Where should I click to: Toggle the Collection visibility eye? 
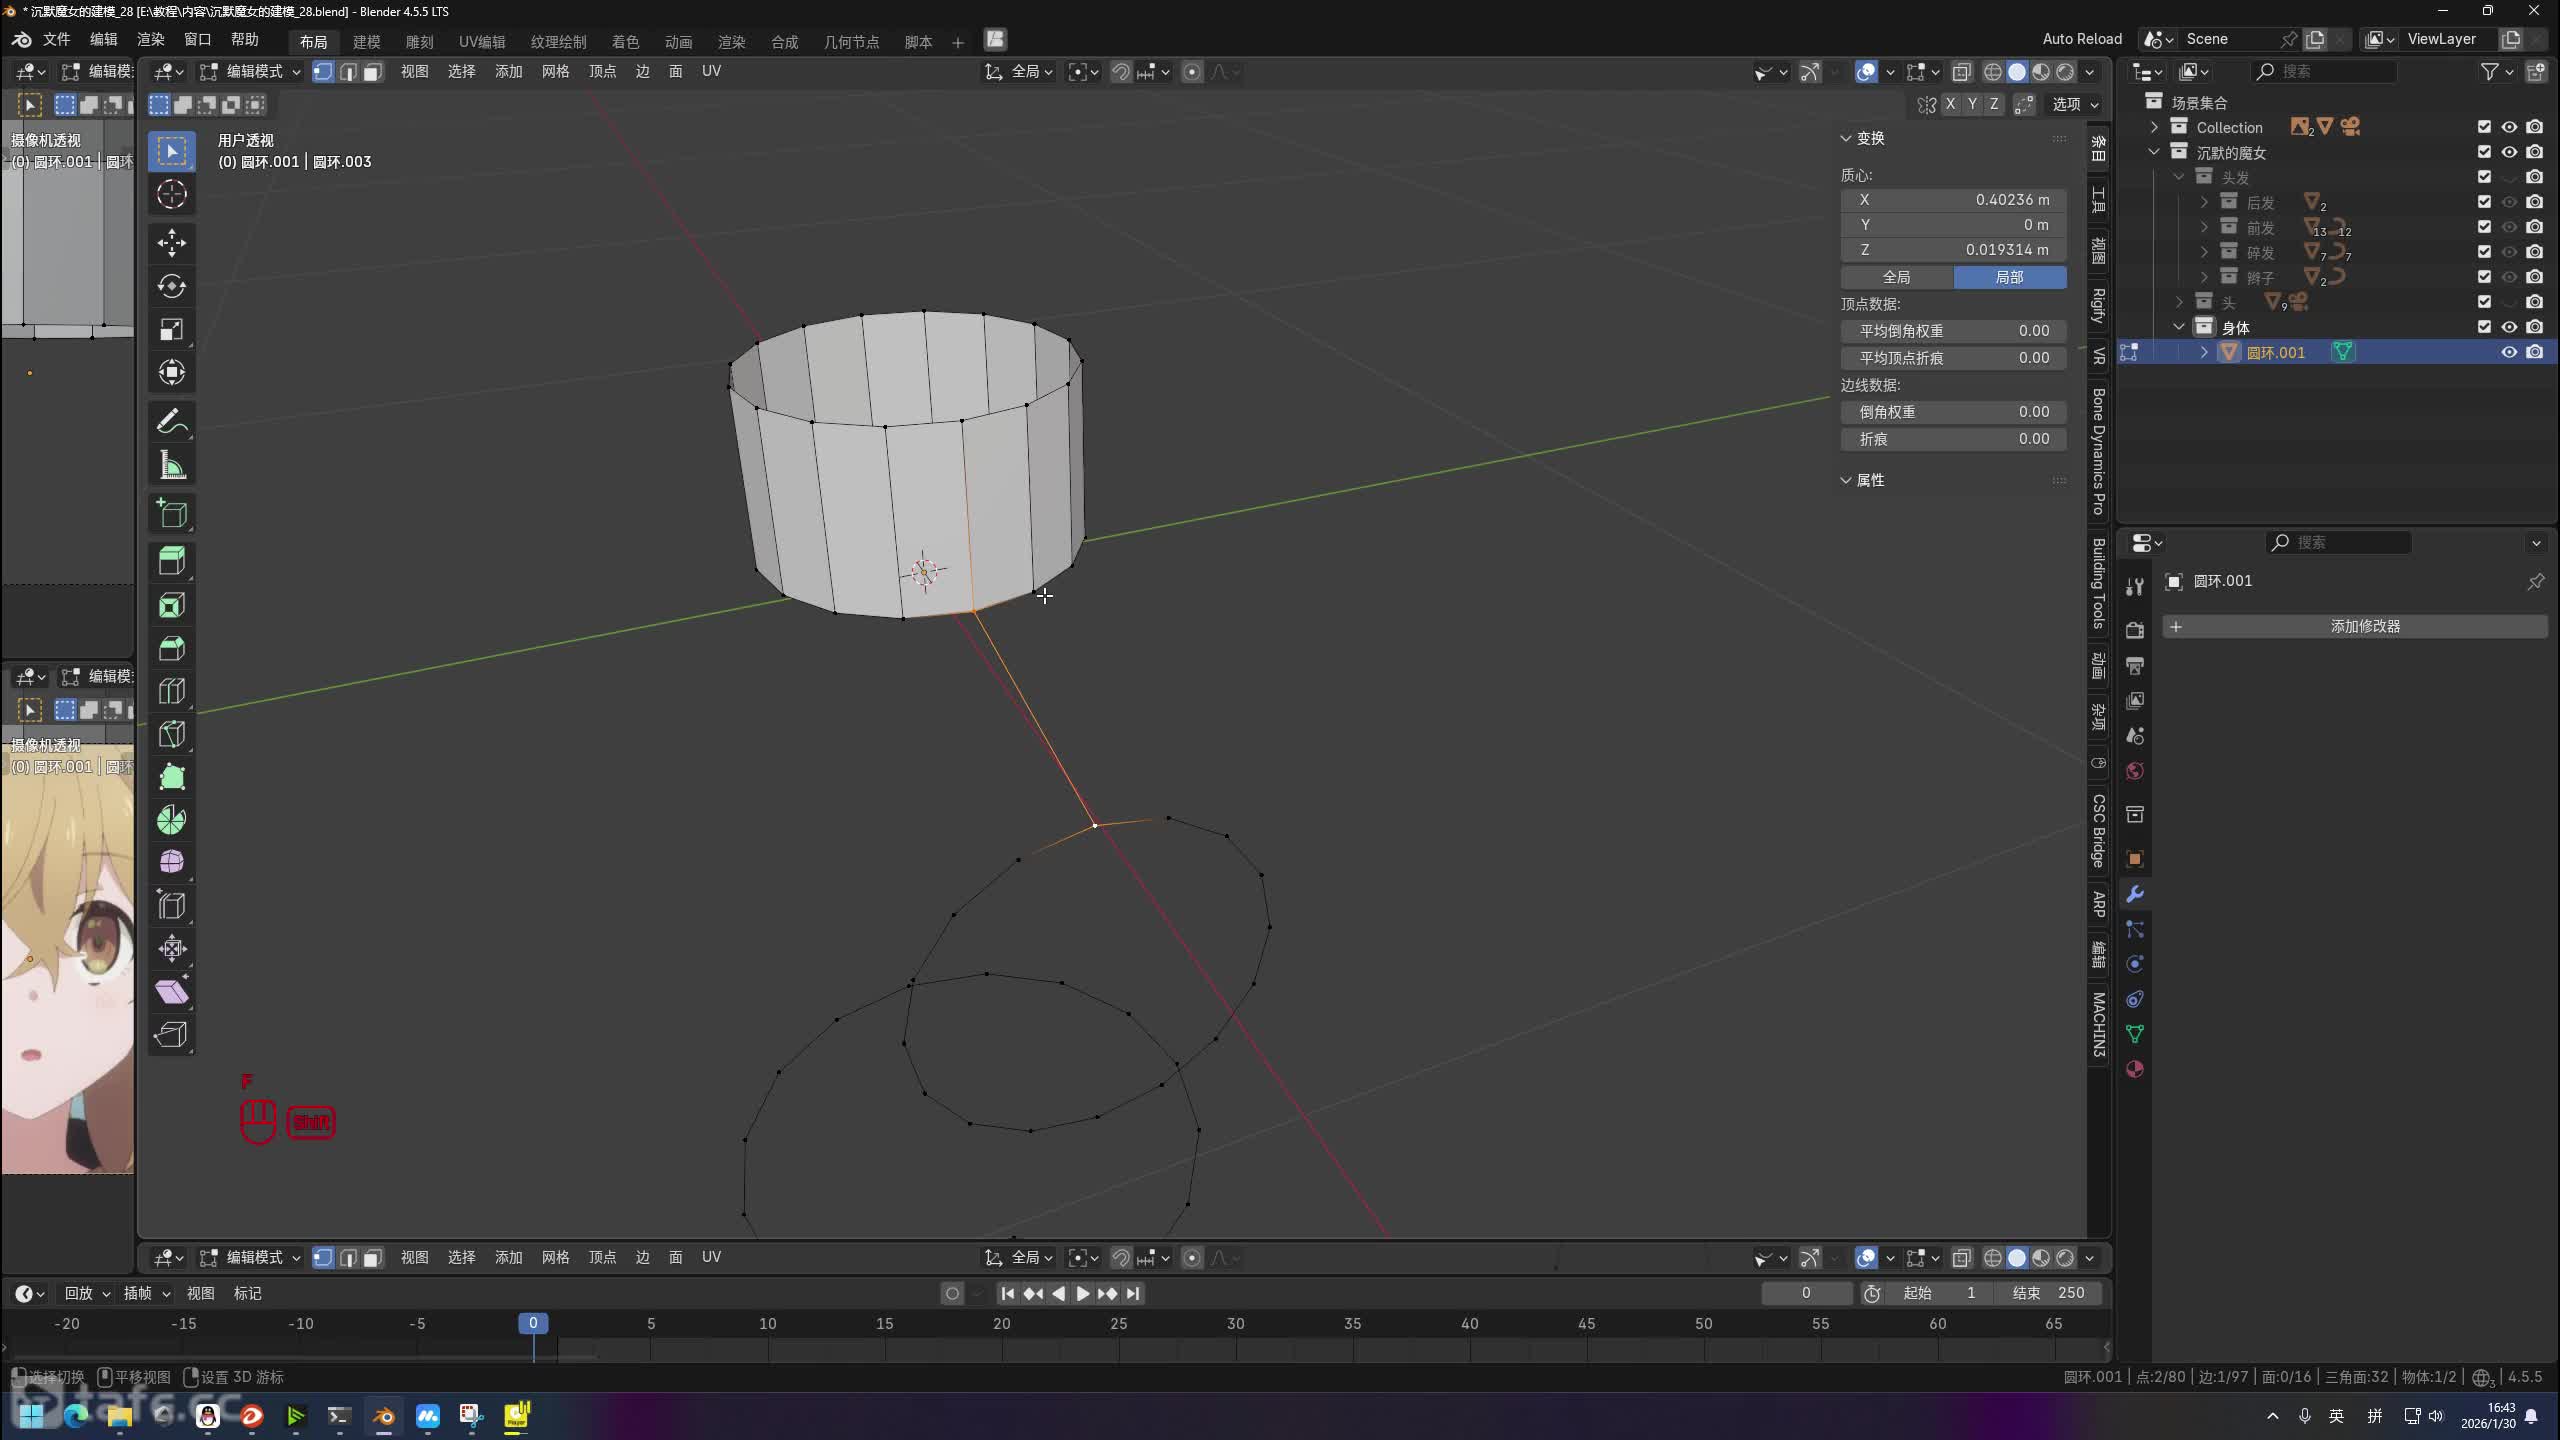[2509, 127]
